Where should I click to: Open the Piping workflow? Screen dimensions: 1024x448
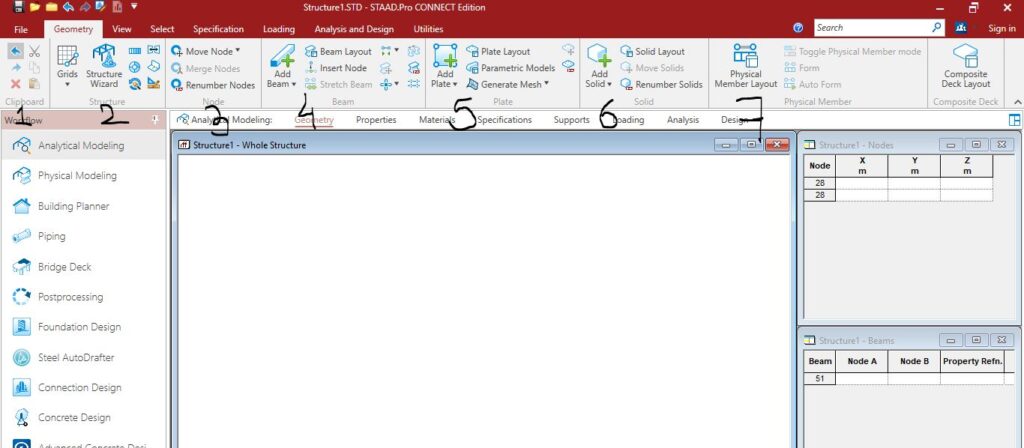[x=83, y=236]
